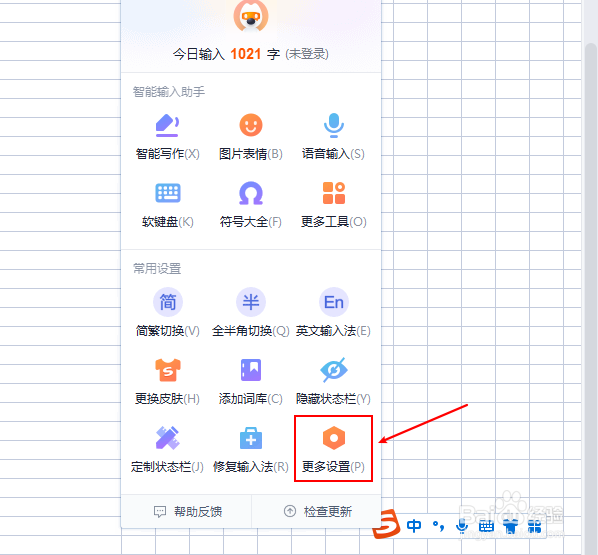Click microphone icon on status bar
Viewport: 598px width, 555px height.
click(x=462, y=526)
